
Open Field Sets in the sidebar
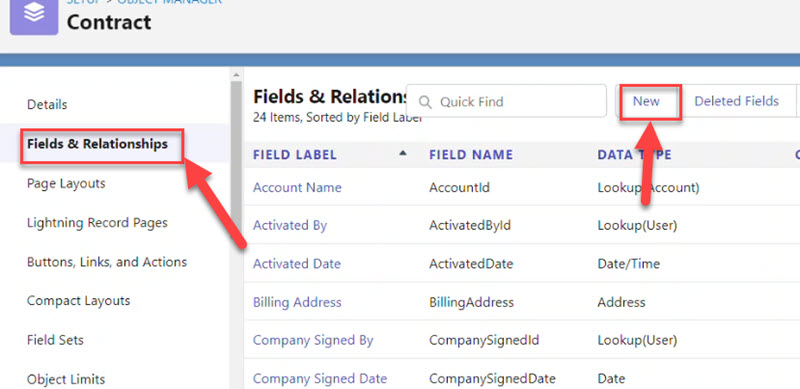[55, 340]
